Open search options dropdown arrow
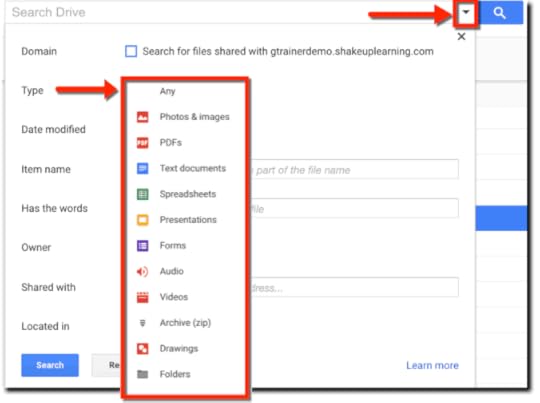The height and width of the screenshot is (403, 540). tap(466, 12)
